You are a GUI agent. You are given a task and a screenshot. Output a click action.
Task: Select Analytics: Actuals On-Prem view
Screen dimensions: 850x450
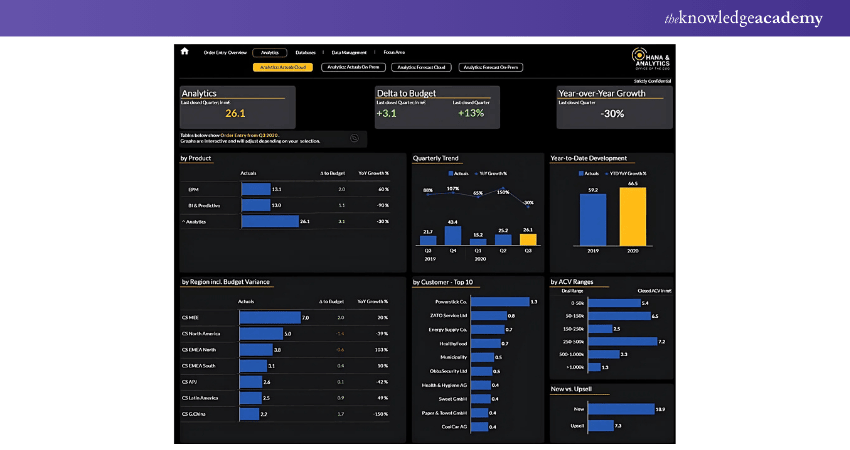pyautogui.click(x=351, y=68)
